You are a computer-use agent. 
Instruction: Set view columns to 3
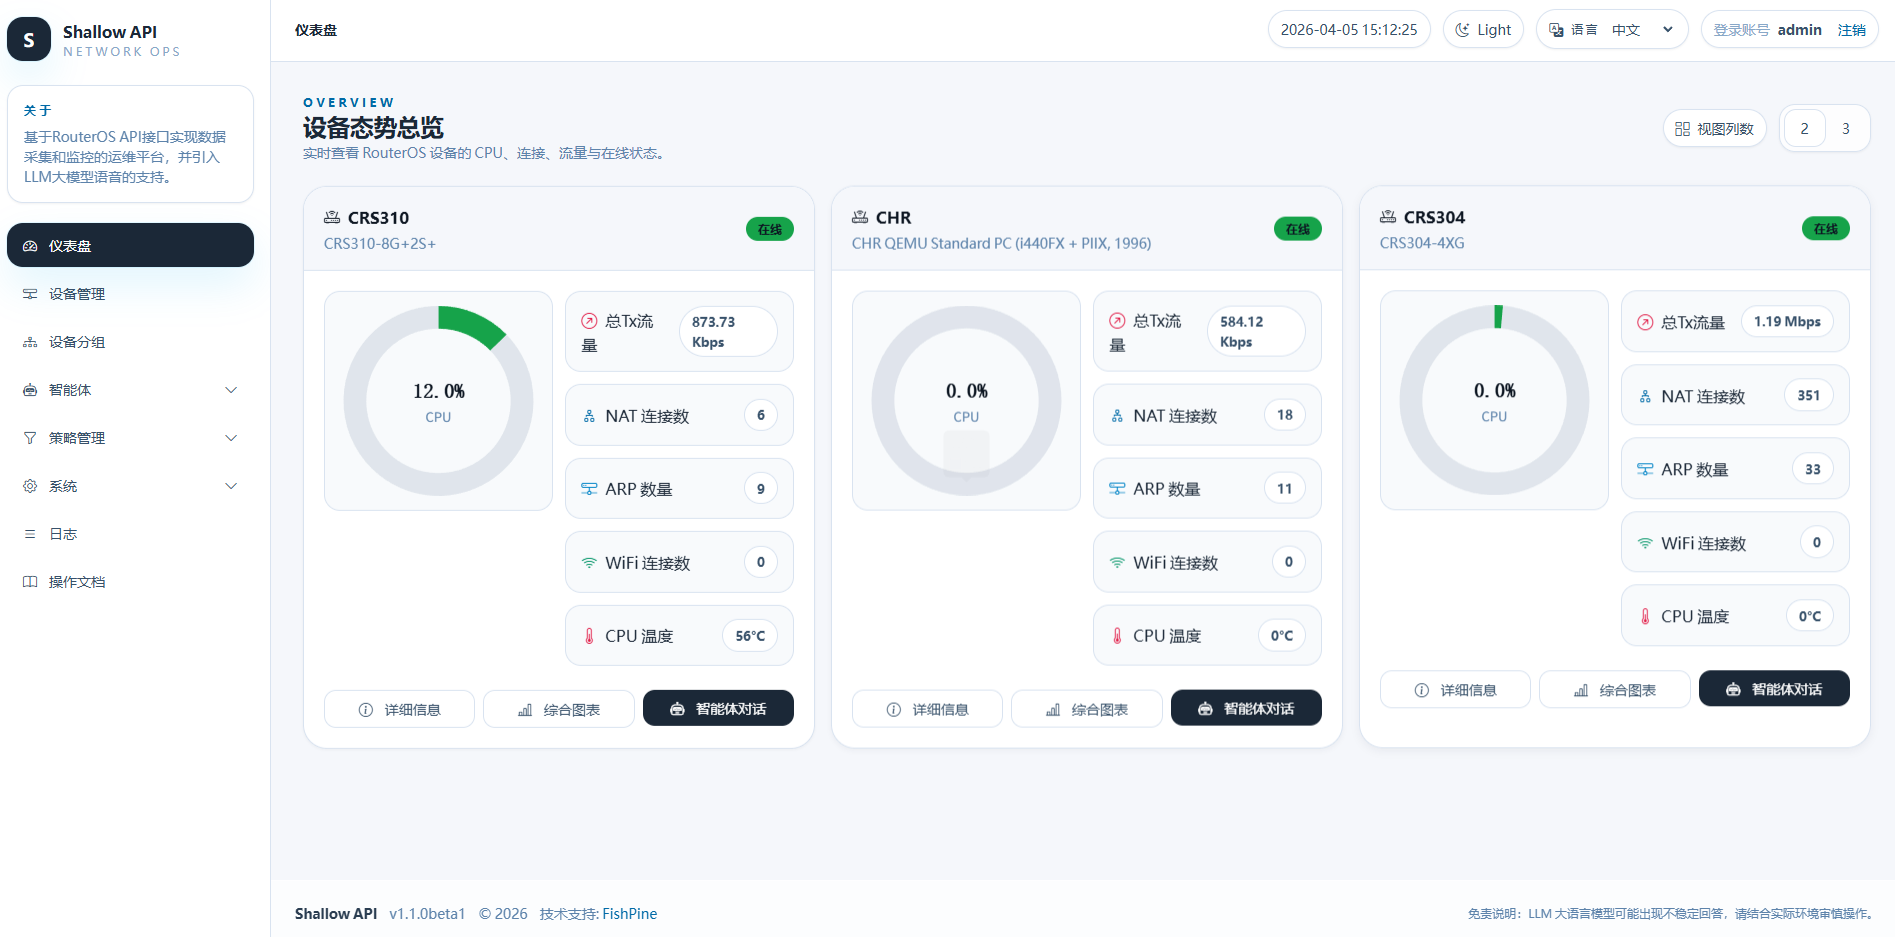(x=1846, y=129)
